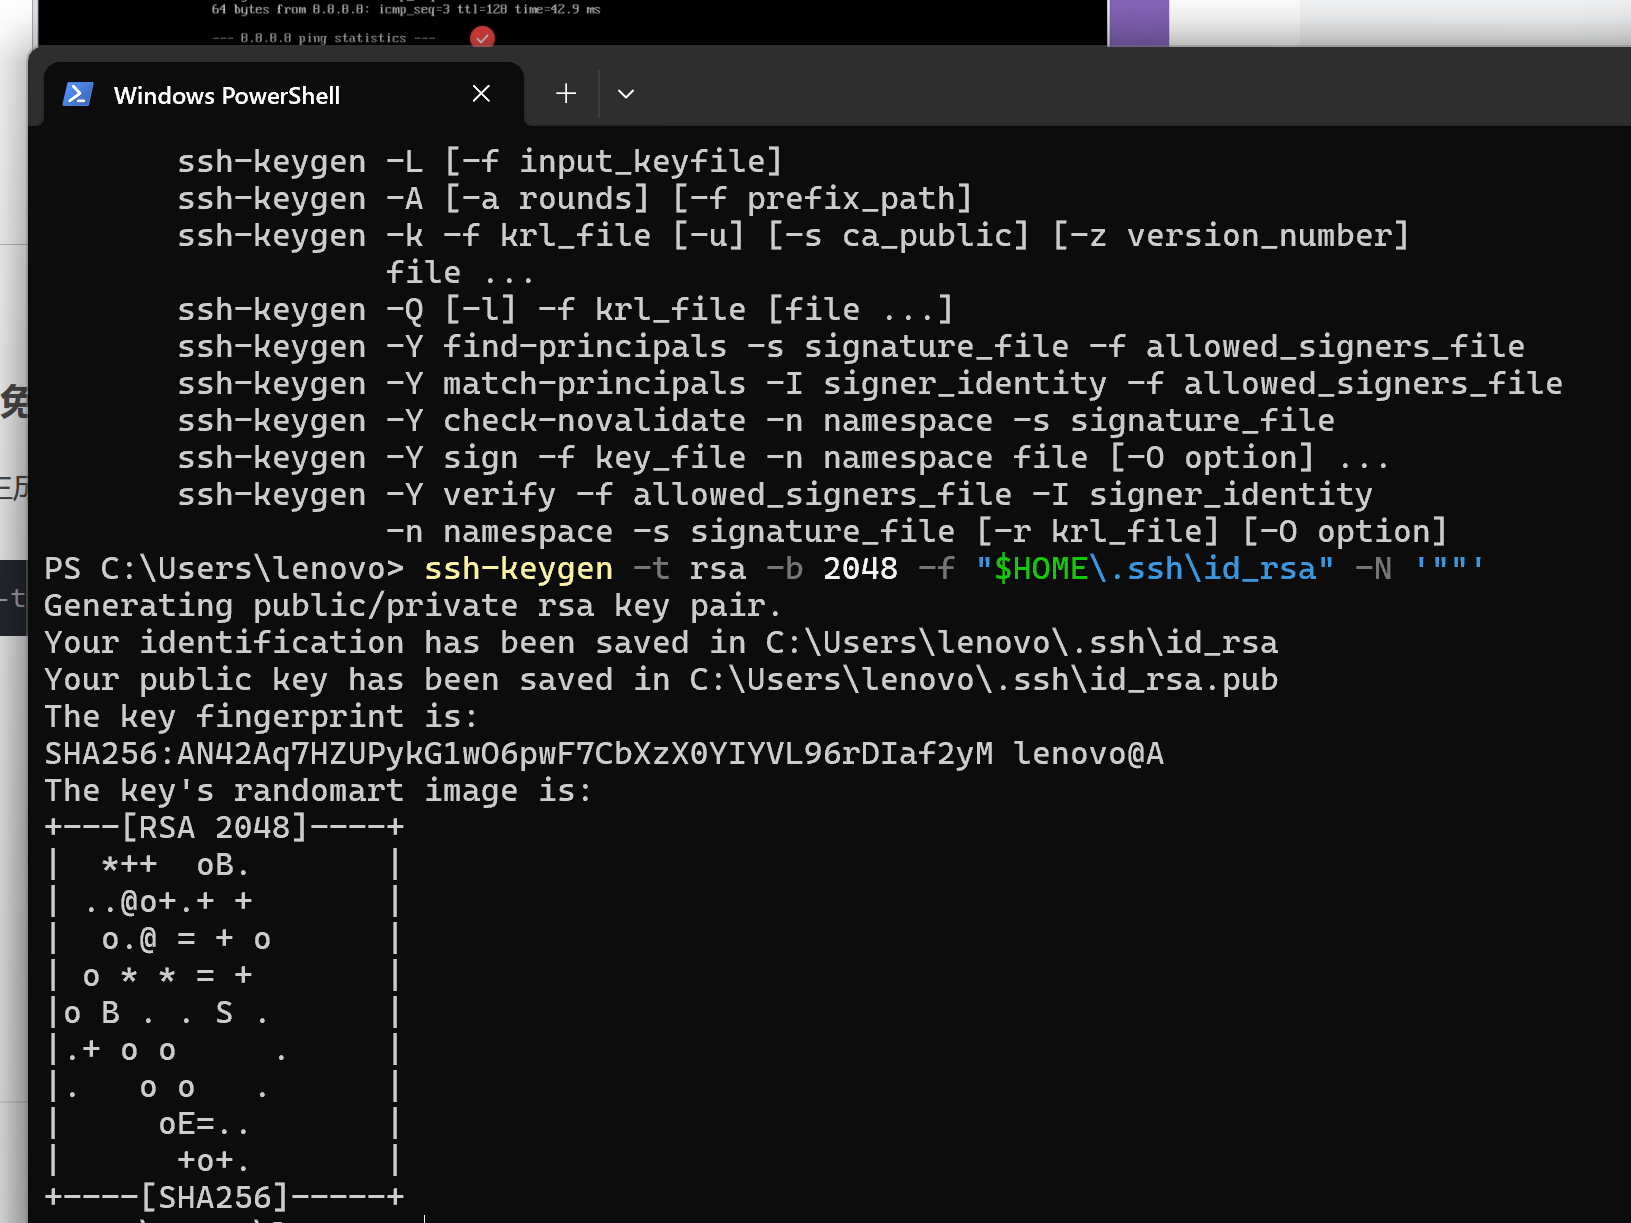Click the 'ssh-keygen -Y find-principals' usage line
Image resolution: width=1631 pixels, height=1223 pixels.
(851, 347)
